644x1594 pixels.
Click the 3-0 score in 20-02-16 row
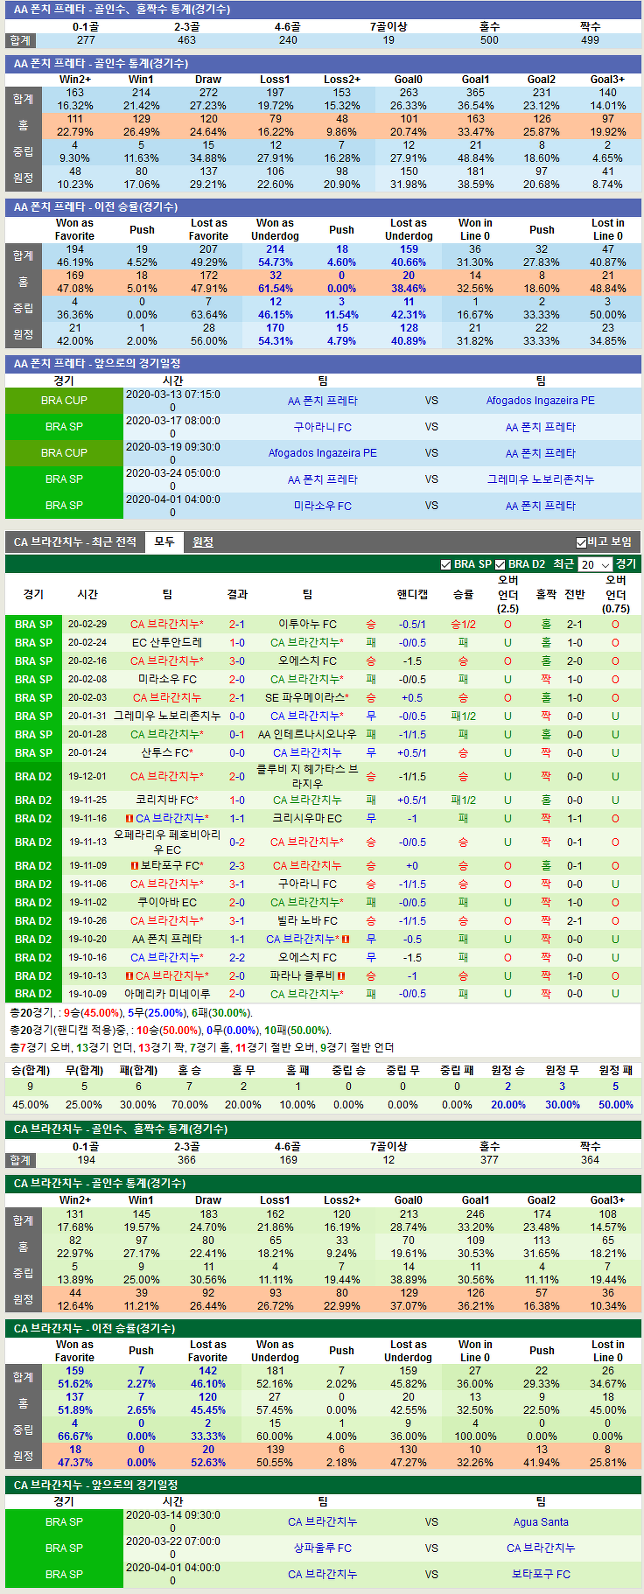pos(237,661)
